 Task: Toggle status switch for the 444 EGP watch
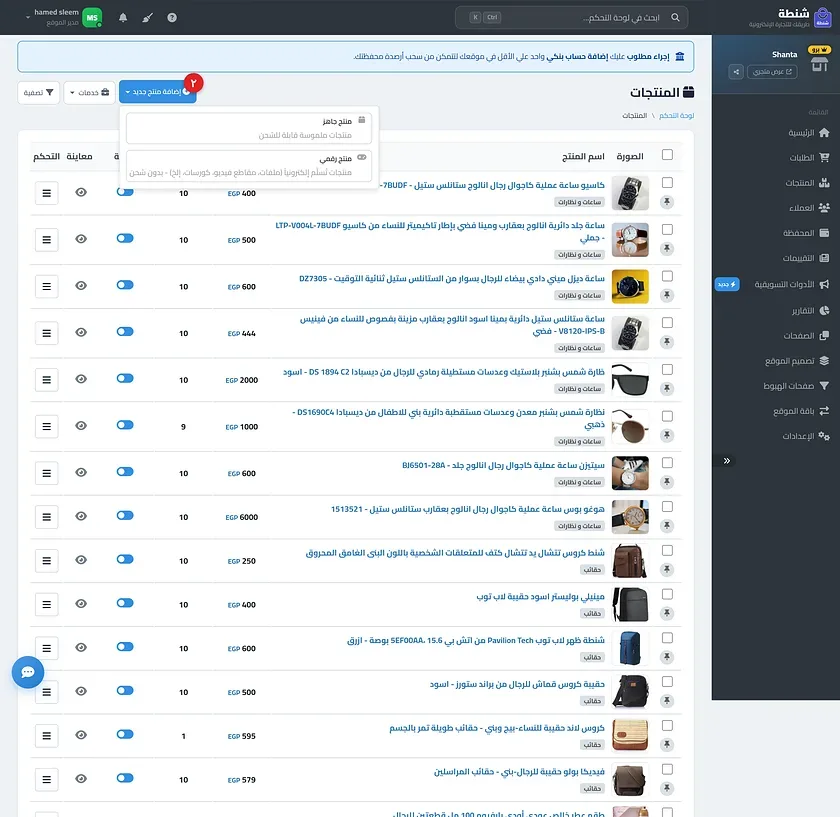(x=125, y=332)
